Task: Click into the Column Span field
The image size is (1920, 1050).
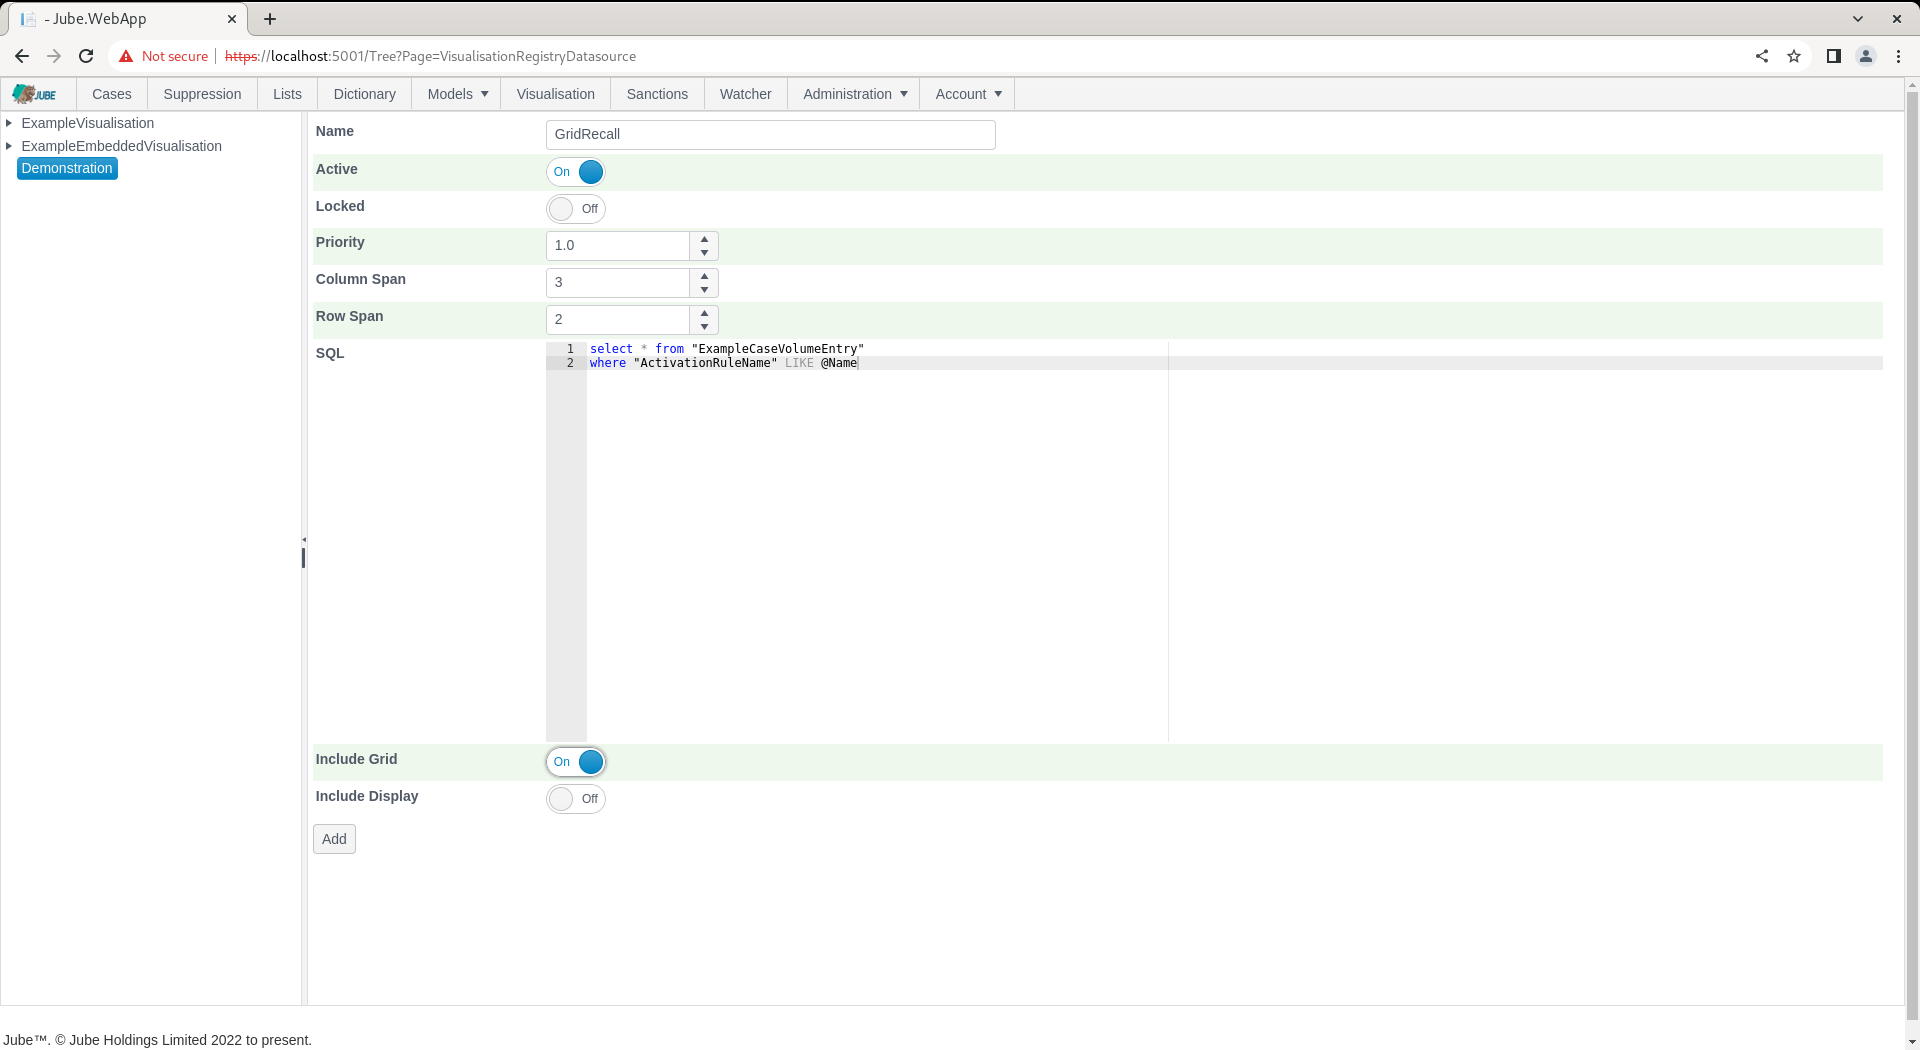Action: [x=618, y=283]
